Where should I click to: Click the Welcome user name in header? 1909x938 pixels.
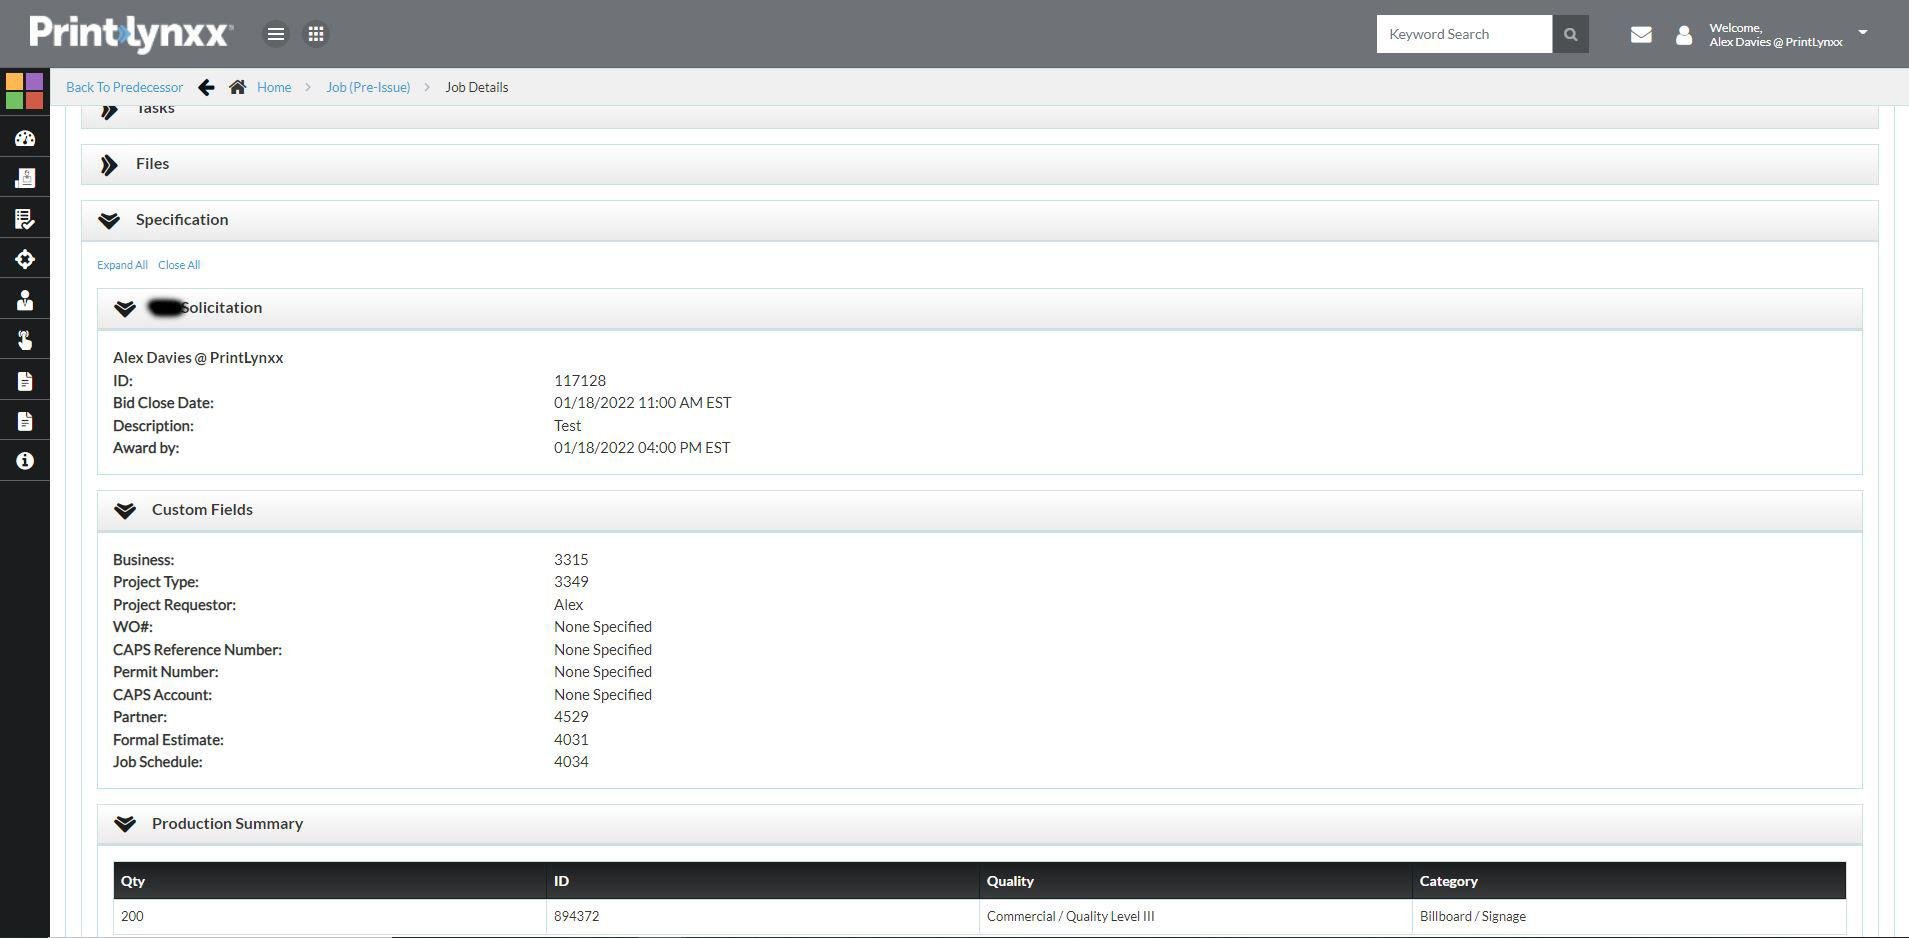click(1776, 35)
